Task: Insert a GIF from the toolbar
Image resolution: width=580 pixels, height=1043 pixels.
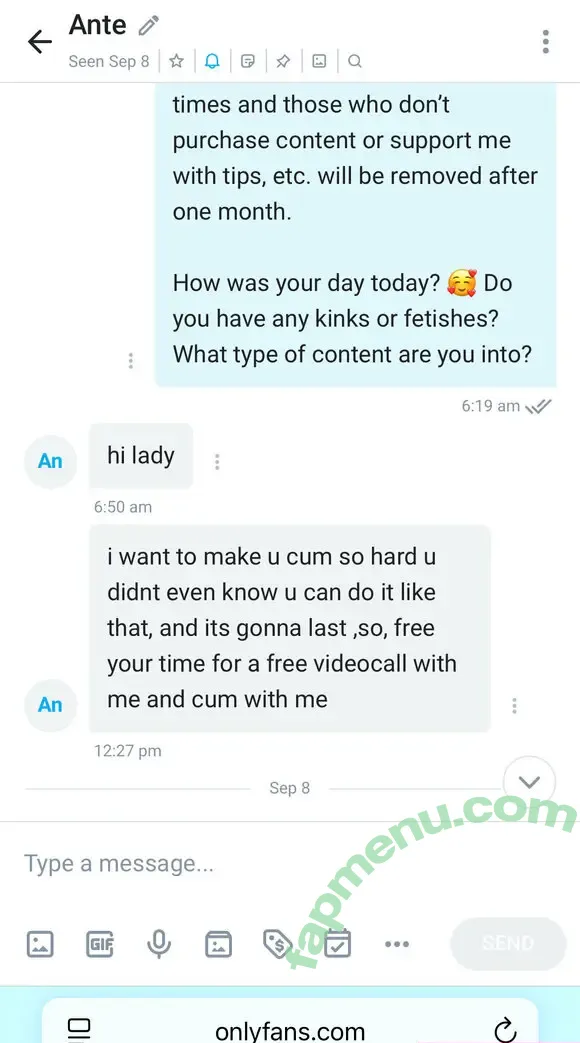Action: click(100, 944)
